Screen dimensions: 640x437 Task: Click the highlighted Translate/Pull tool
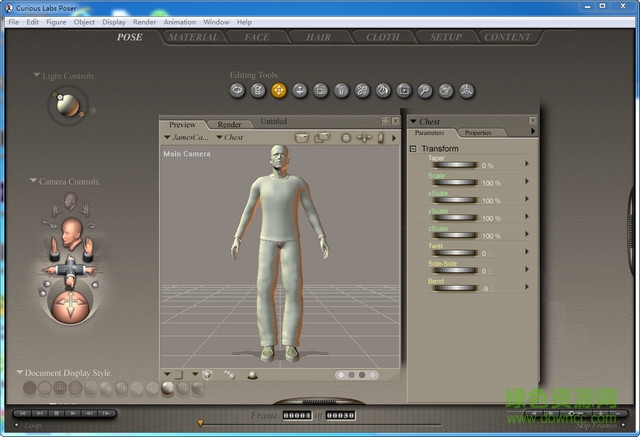[x=279, y=91]
